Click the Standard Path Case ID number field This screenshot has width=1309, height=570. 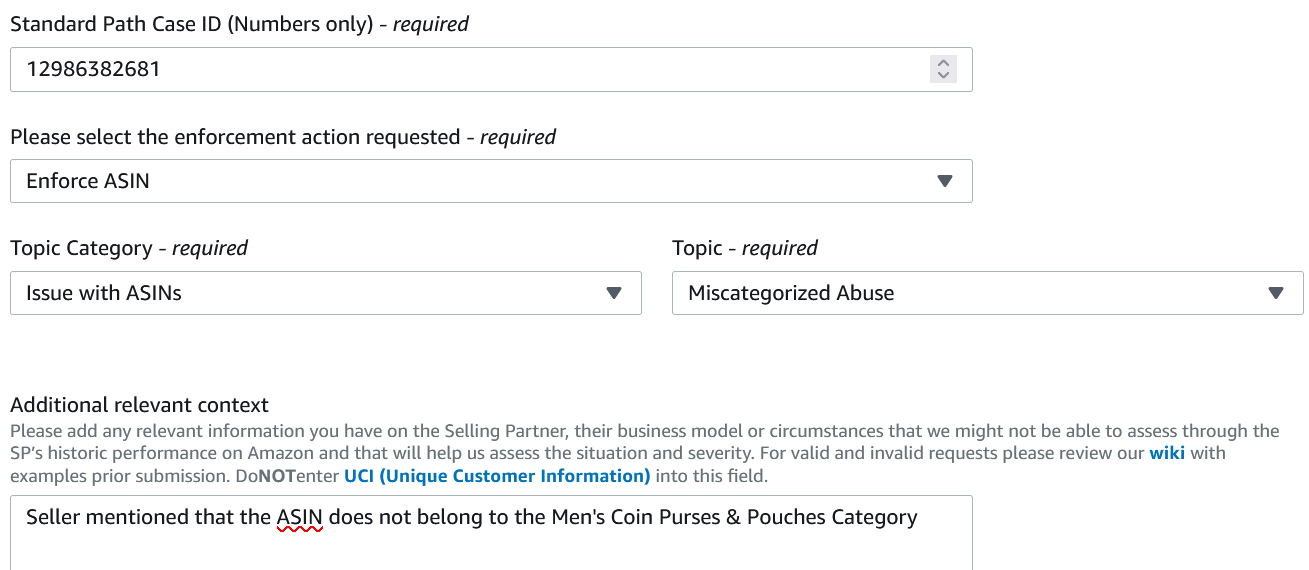[491, 70]
